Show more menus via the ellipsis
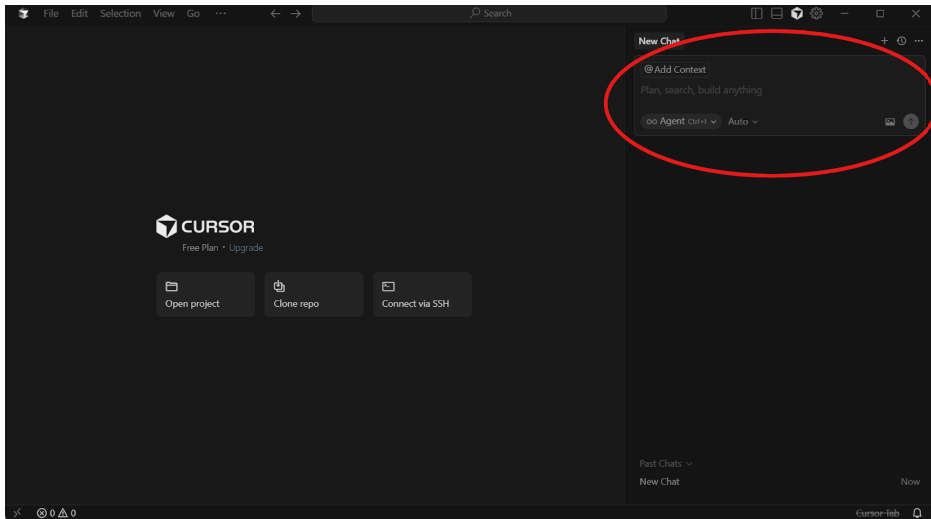The height and width of the screenshot is (519, 931). 220,13
